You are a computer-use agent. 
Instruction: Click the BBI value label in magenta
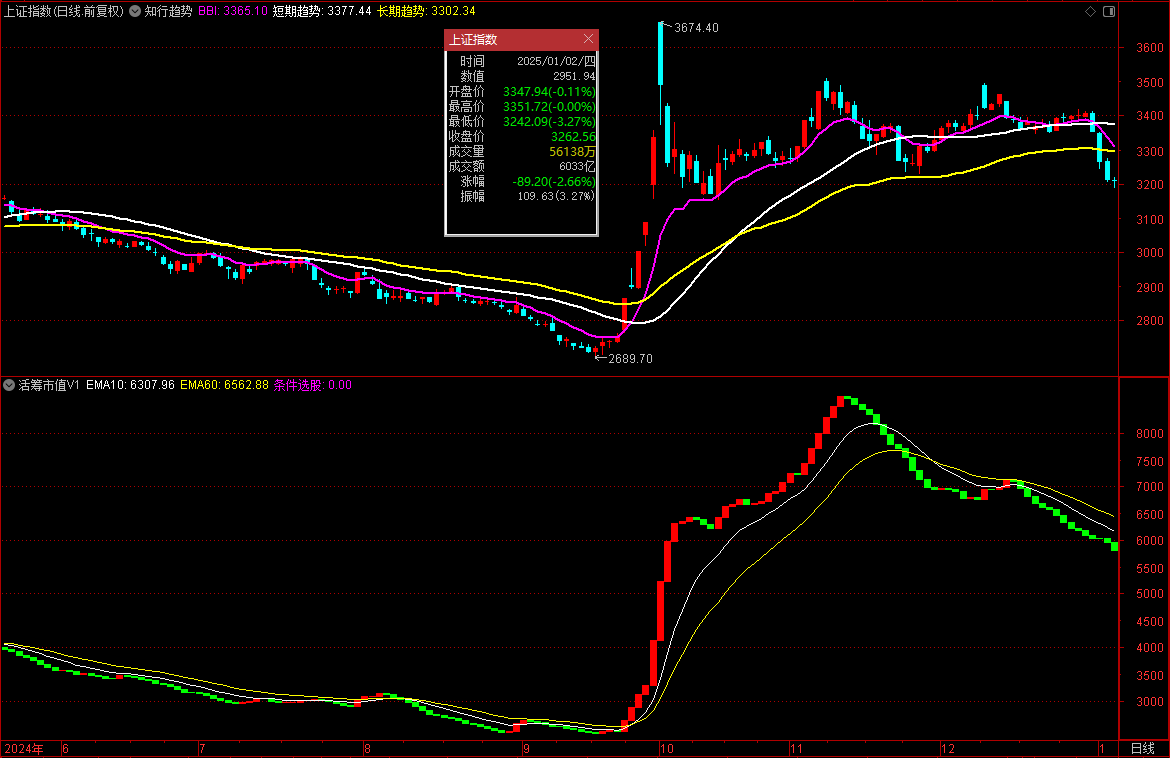coord(232,11)
